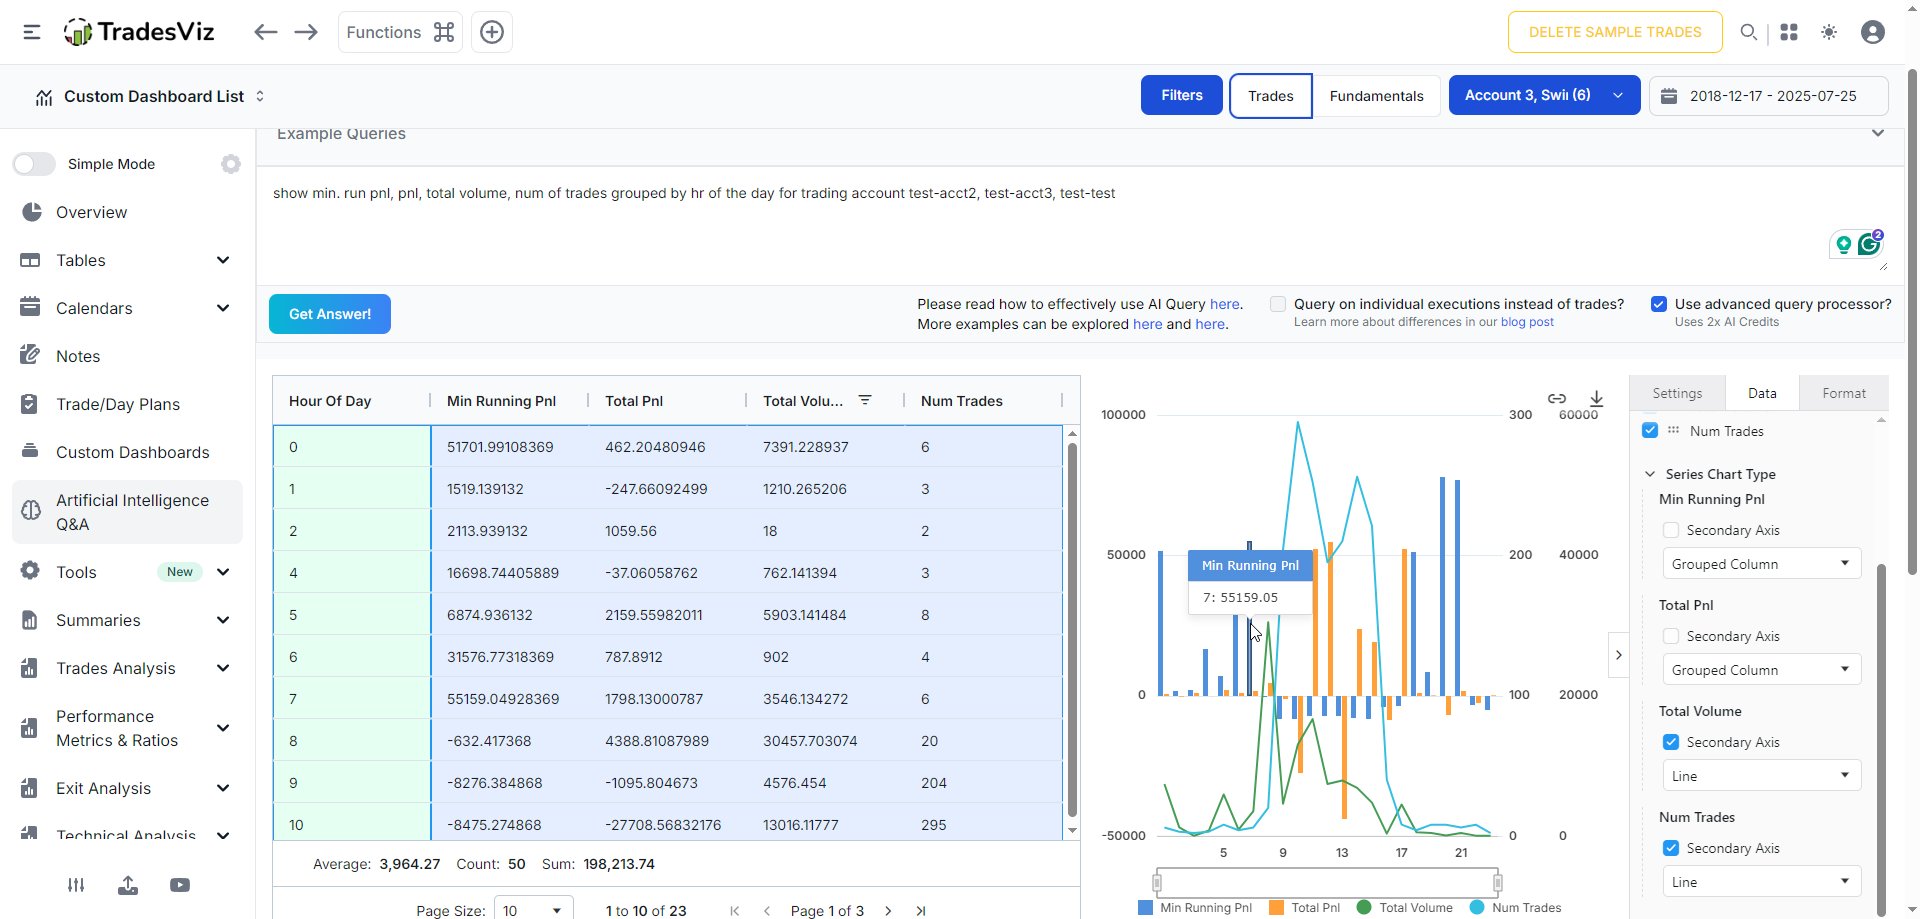The height and width of the screenshot is (919, 1920).
Task: Go back with left arrow
Action: click(265, 32)
